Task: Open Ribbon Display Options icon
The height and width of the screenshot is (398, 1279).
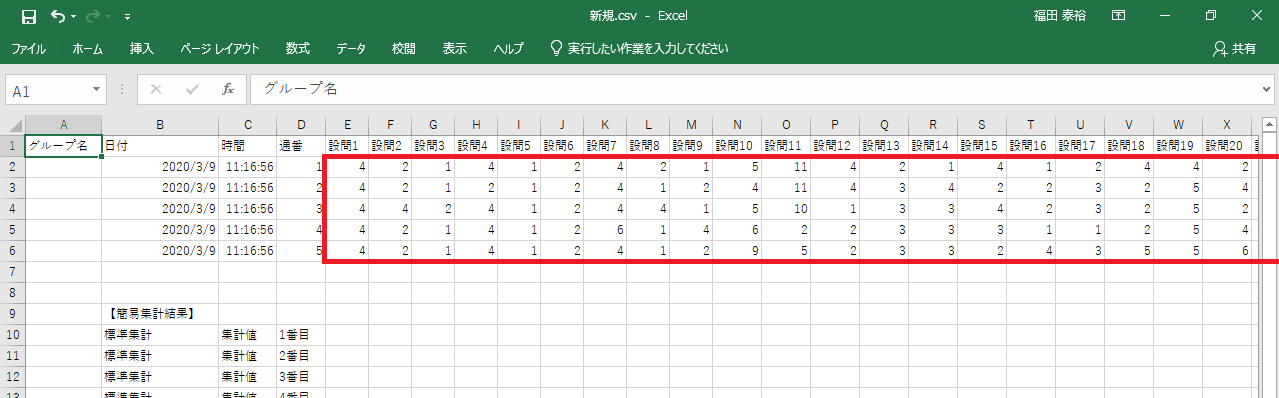Action: tap(1119, 17)
